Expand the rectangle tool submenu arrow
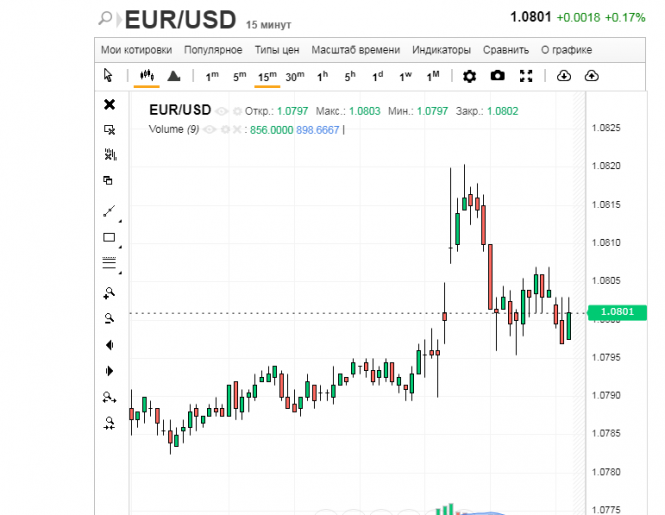The image size is (665, 515). click(120, 247)
